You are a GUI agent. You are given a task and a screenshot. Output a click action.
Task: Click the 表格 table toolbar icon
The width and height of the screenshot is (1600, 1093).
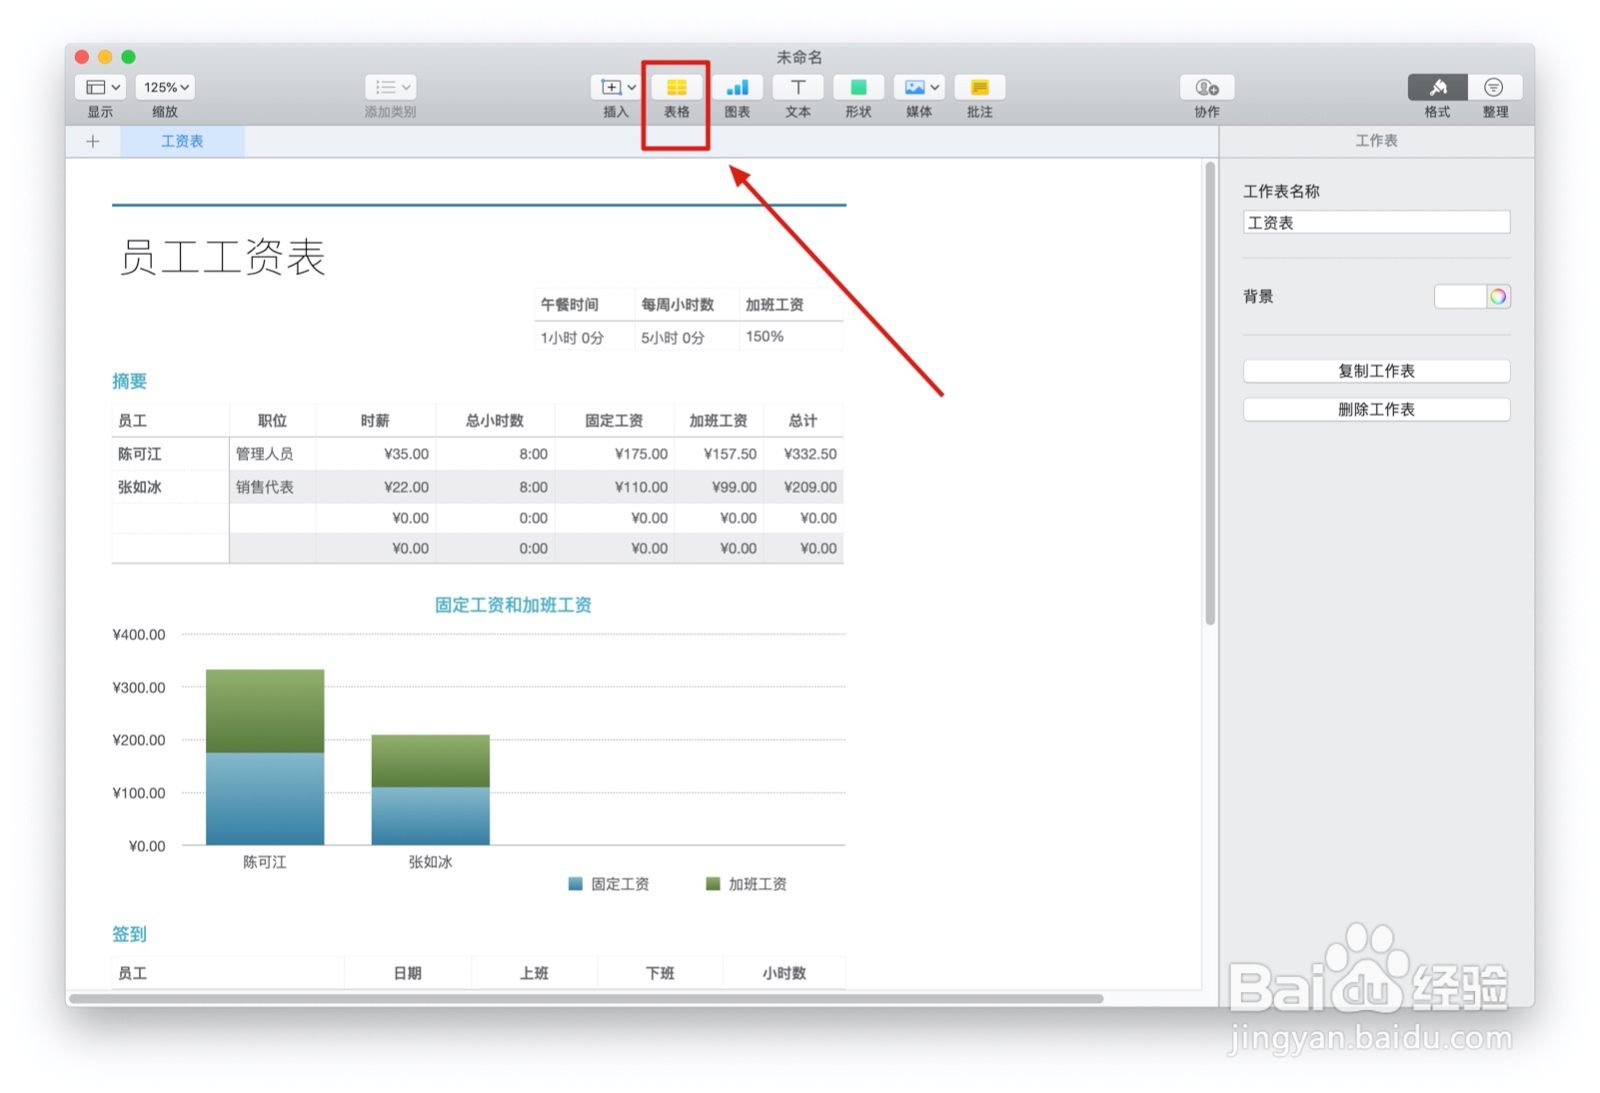(x=677, y=87)
